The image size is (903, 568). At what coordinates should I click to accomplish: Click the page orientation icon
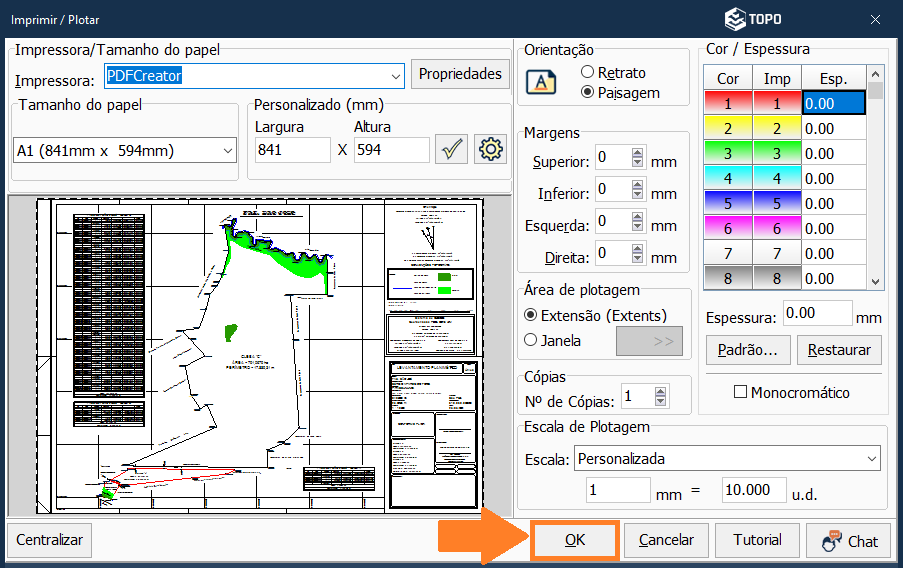click(541, 82)
